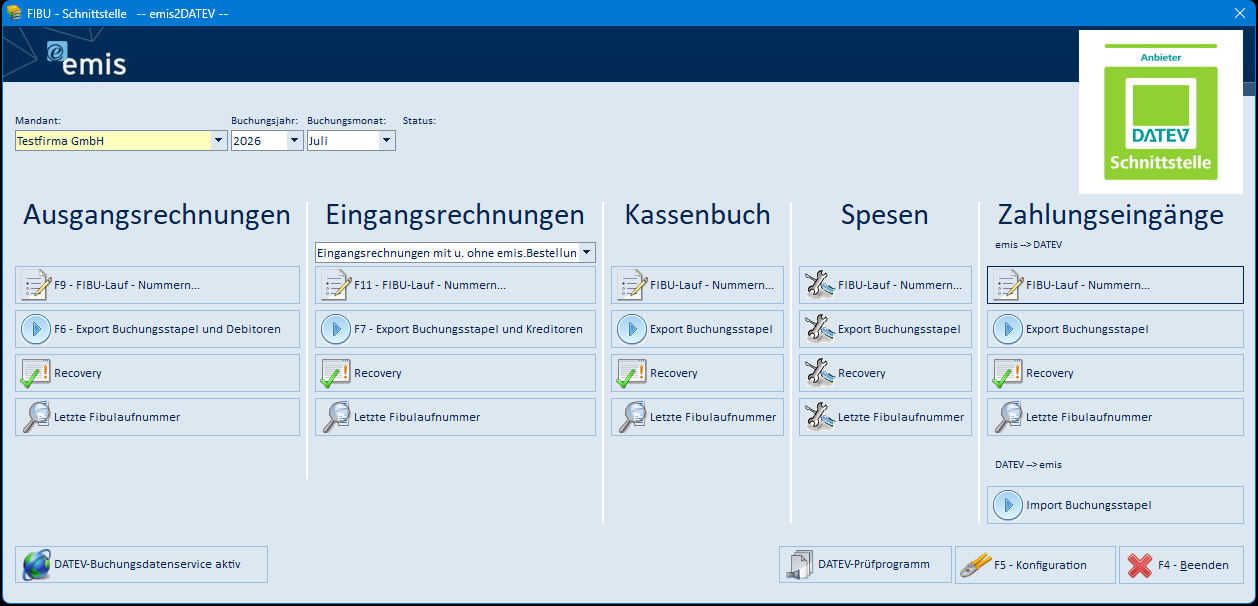Click the DATEV Schnittstelle Anbieter badge

pyautogui.click(x=1161, y=112)
